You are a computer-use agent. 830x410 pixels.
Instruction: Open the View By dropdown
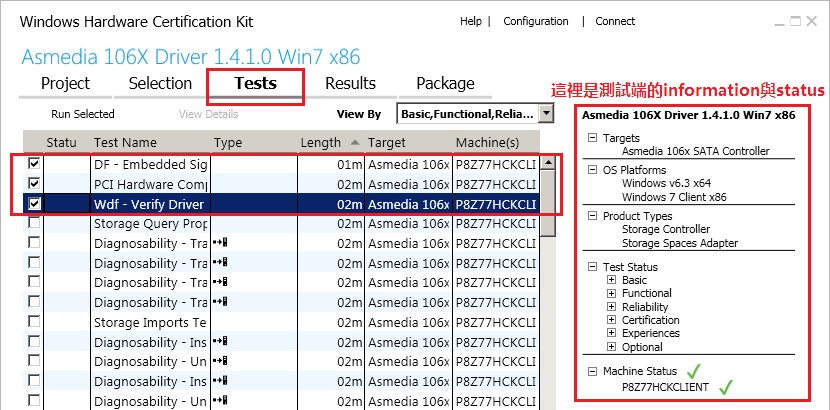tap(547, 113)
